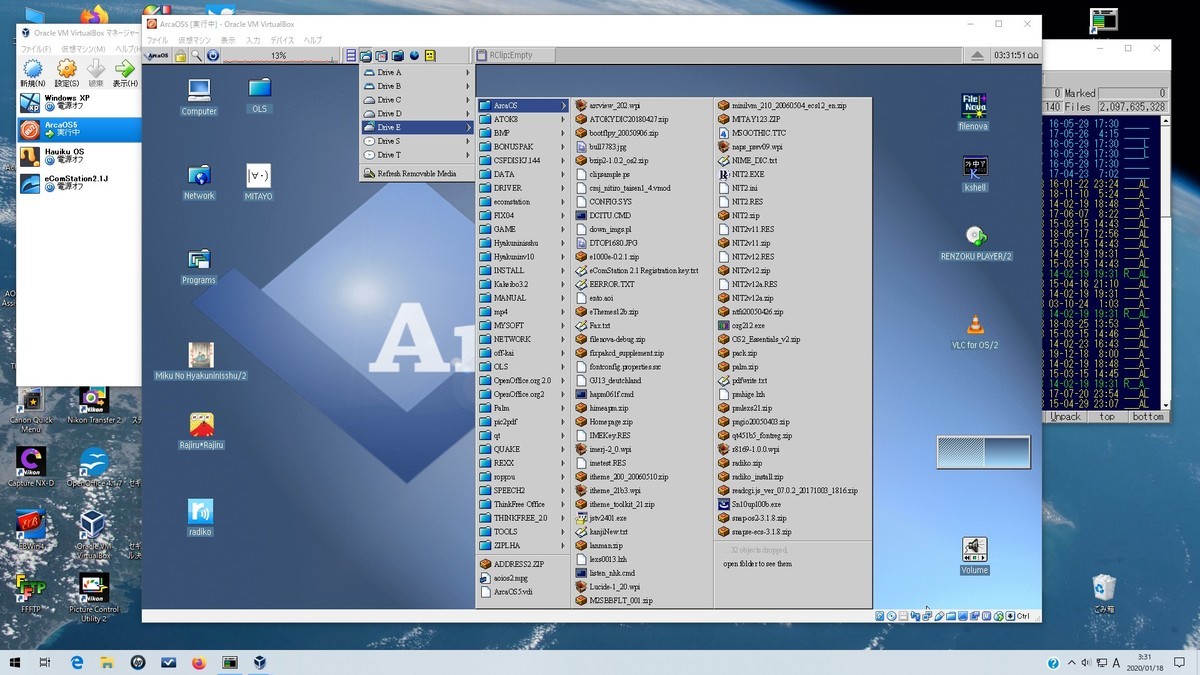
Task: Click the gradient window switcher widget
Action: 983,452
